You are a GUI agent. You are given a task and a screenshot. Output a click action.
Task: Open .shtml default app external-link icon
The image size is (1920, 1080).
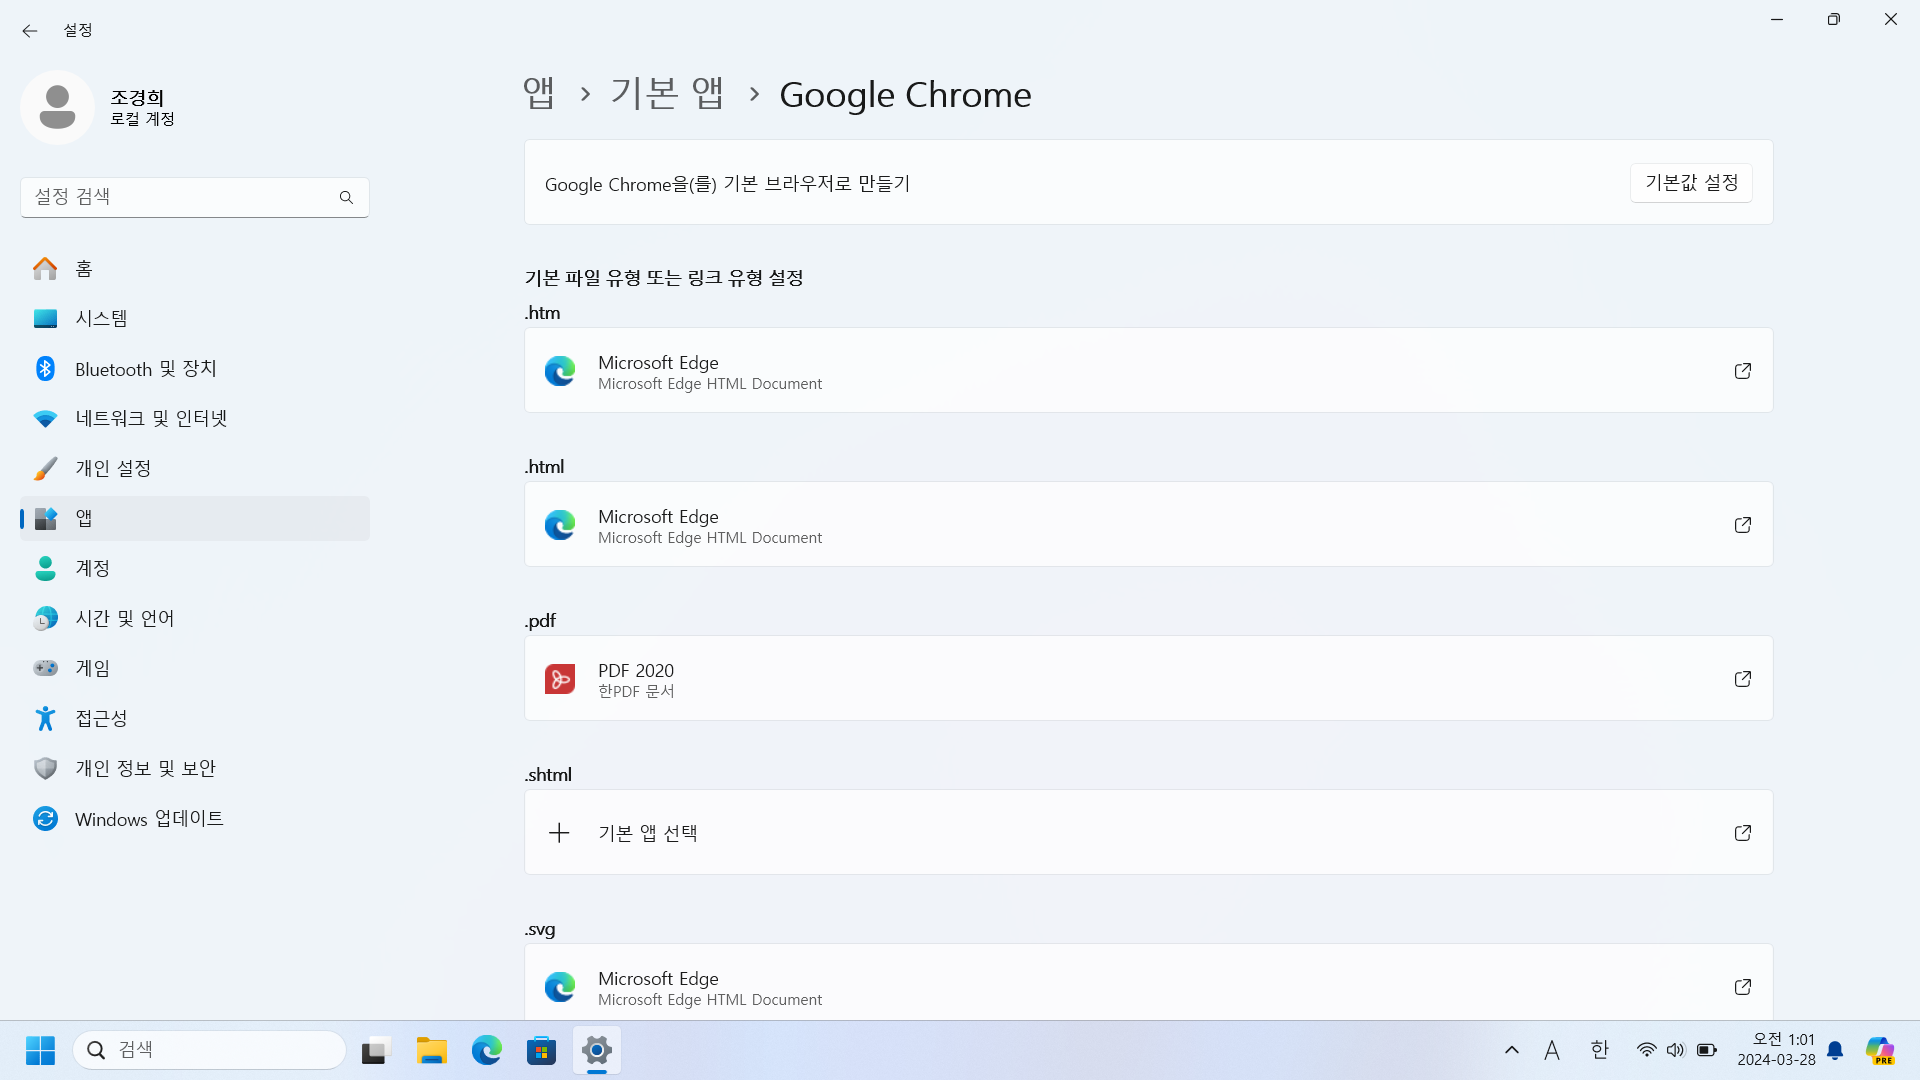click(x=1743, y=833)
